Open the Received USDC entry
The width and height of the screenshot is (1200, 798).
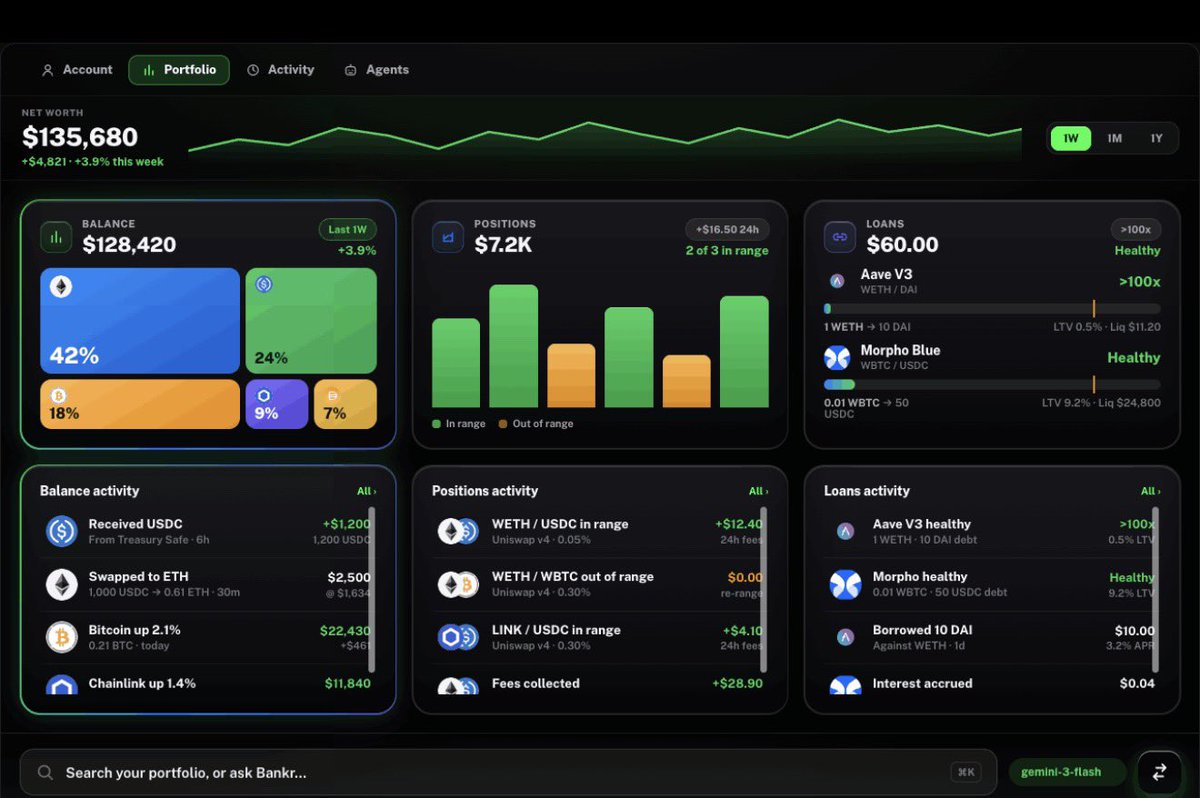(x=208, y=531)
